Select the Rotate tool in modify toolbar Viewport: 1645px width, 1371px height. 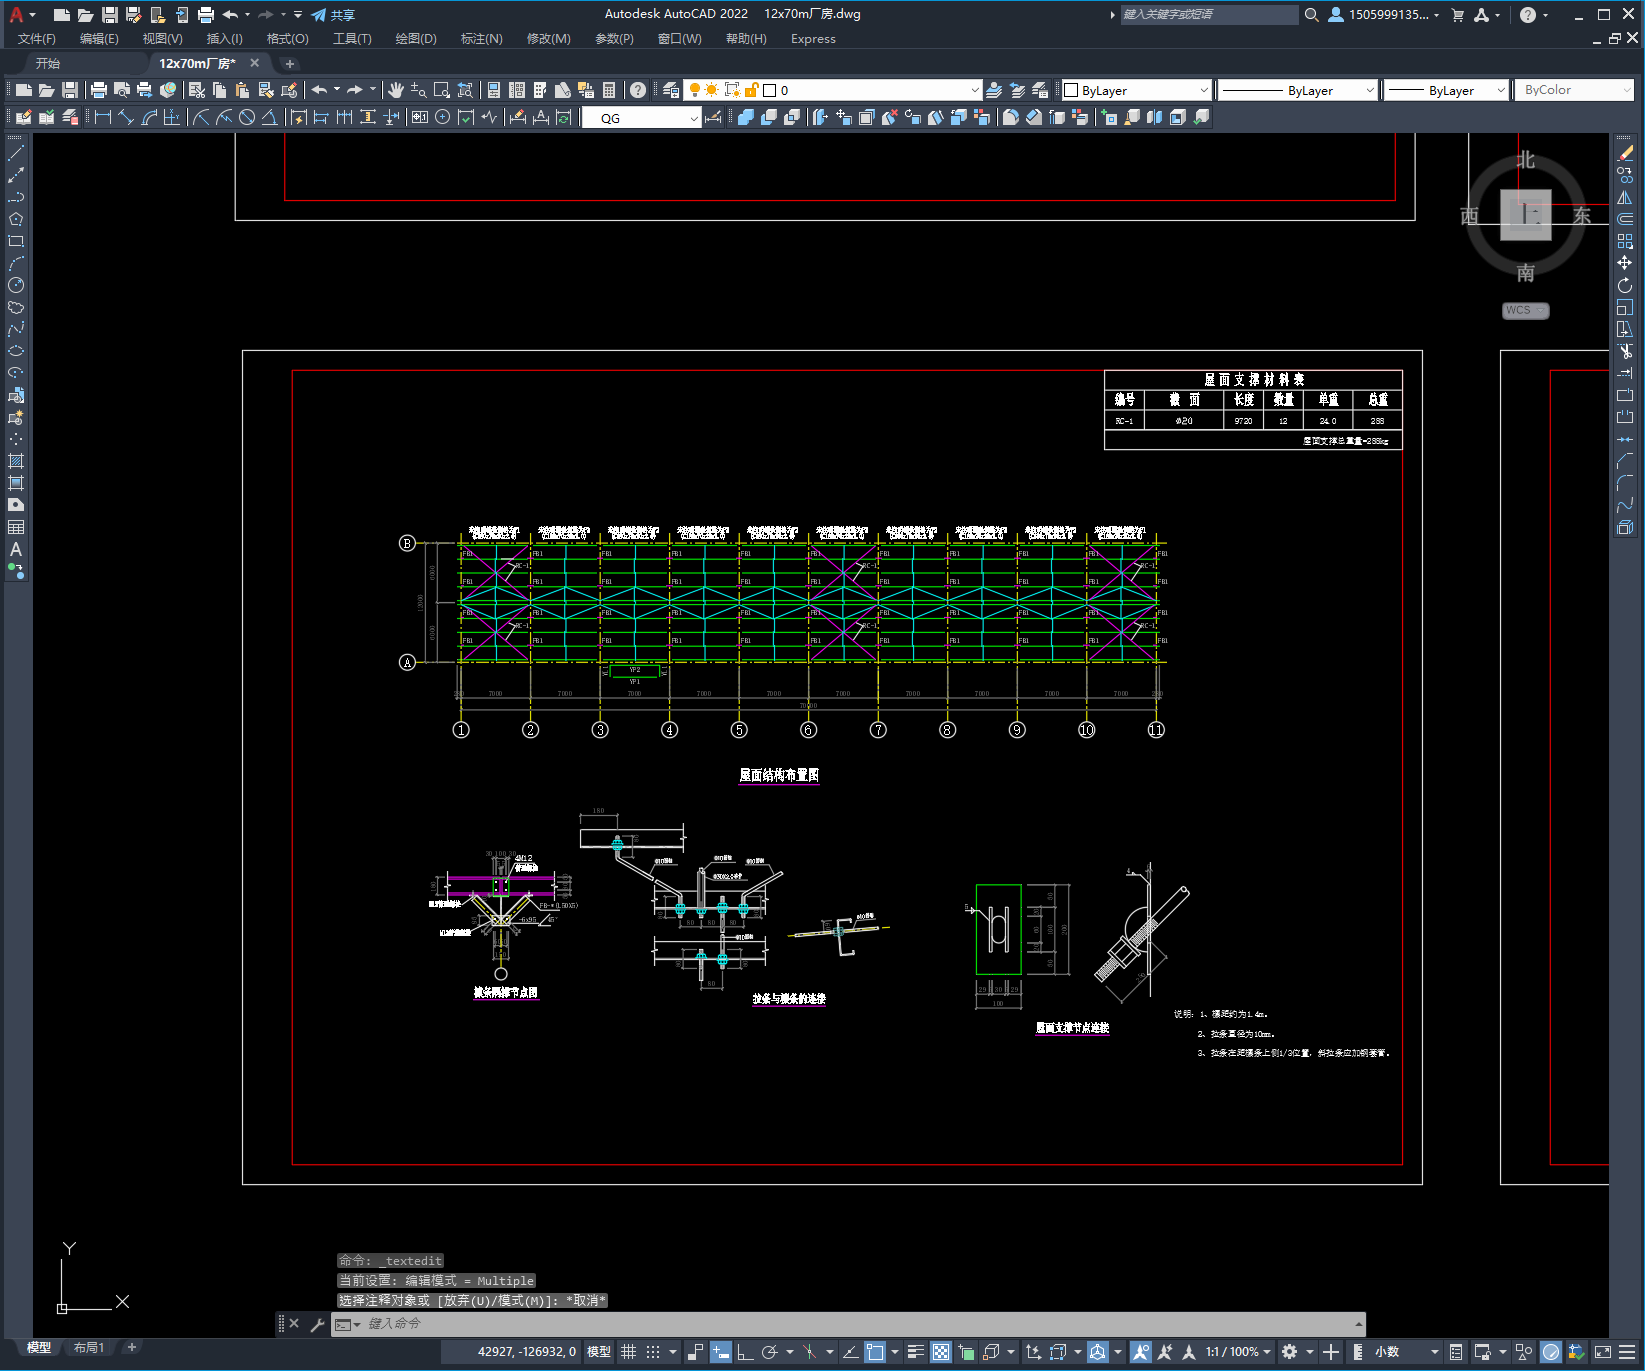(x=1625, y=285)
